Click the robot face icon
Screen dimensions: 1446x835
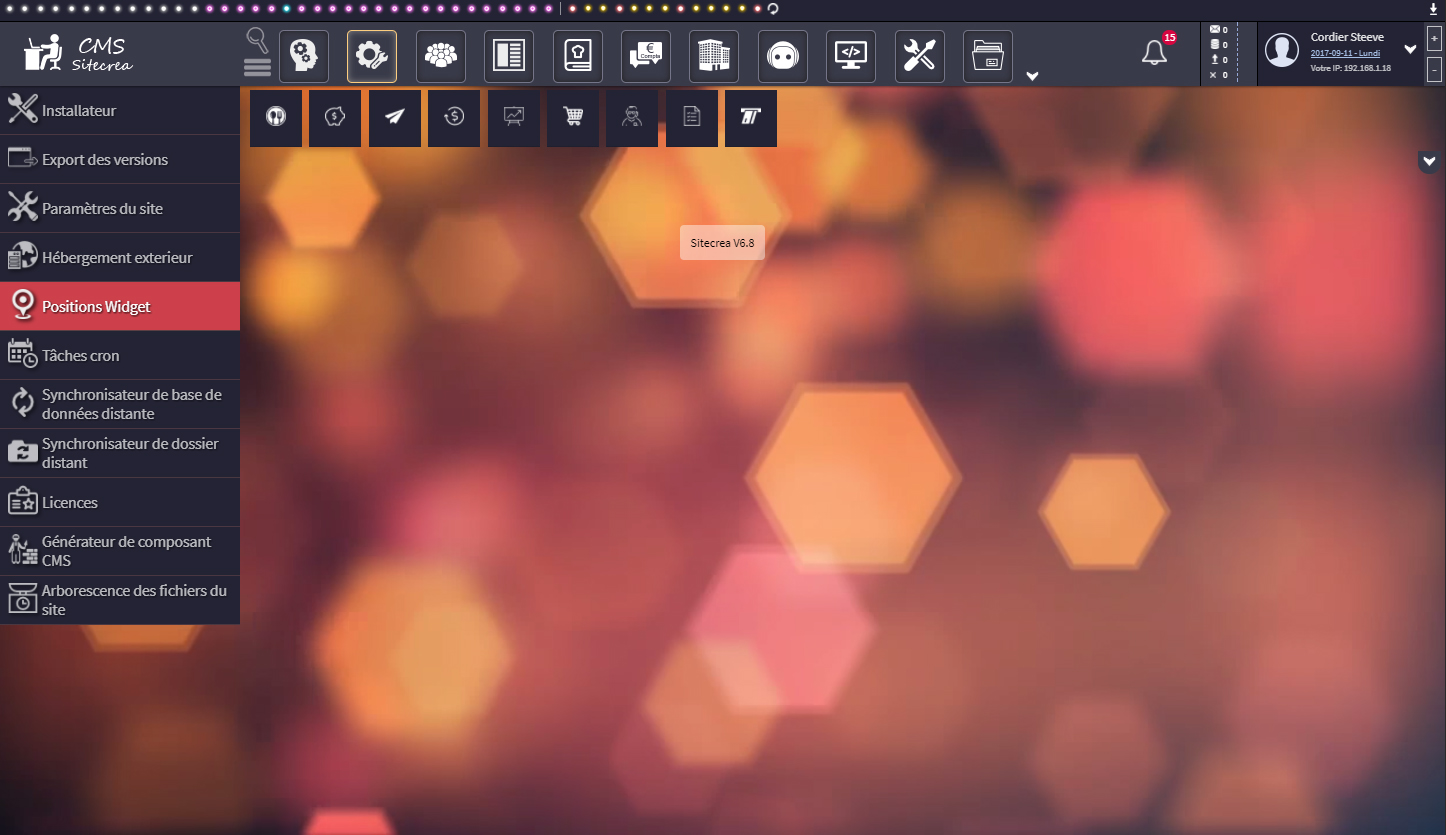click(x=782, y=56)
